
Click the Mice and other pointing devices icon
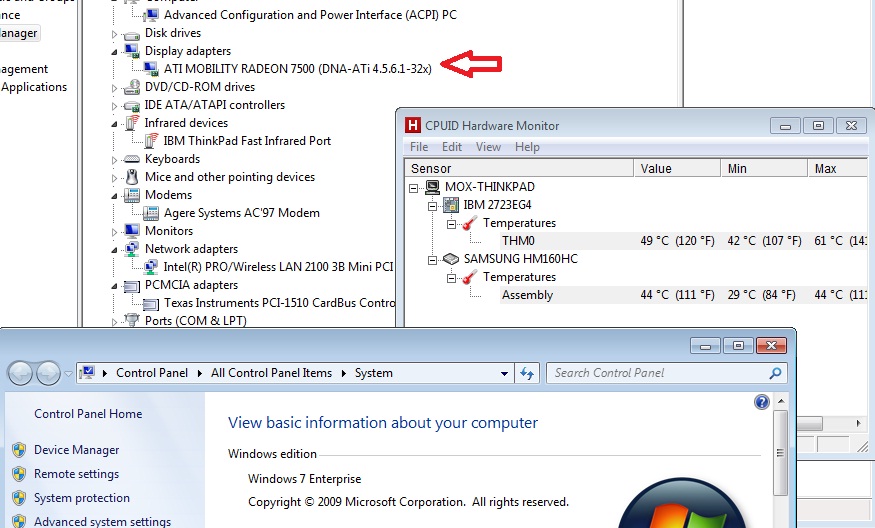tap(132, 177)
